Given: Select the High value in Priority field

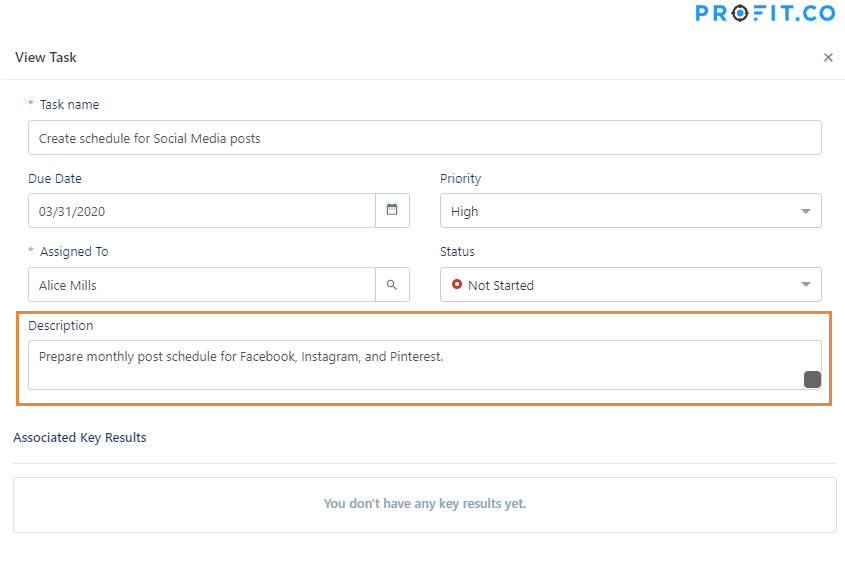Looking at the screenshot, I should tap(465, 212).
